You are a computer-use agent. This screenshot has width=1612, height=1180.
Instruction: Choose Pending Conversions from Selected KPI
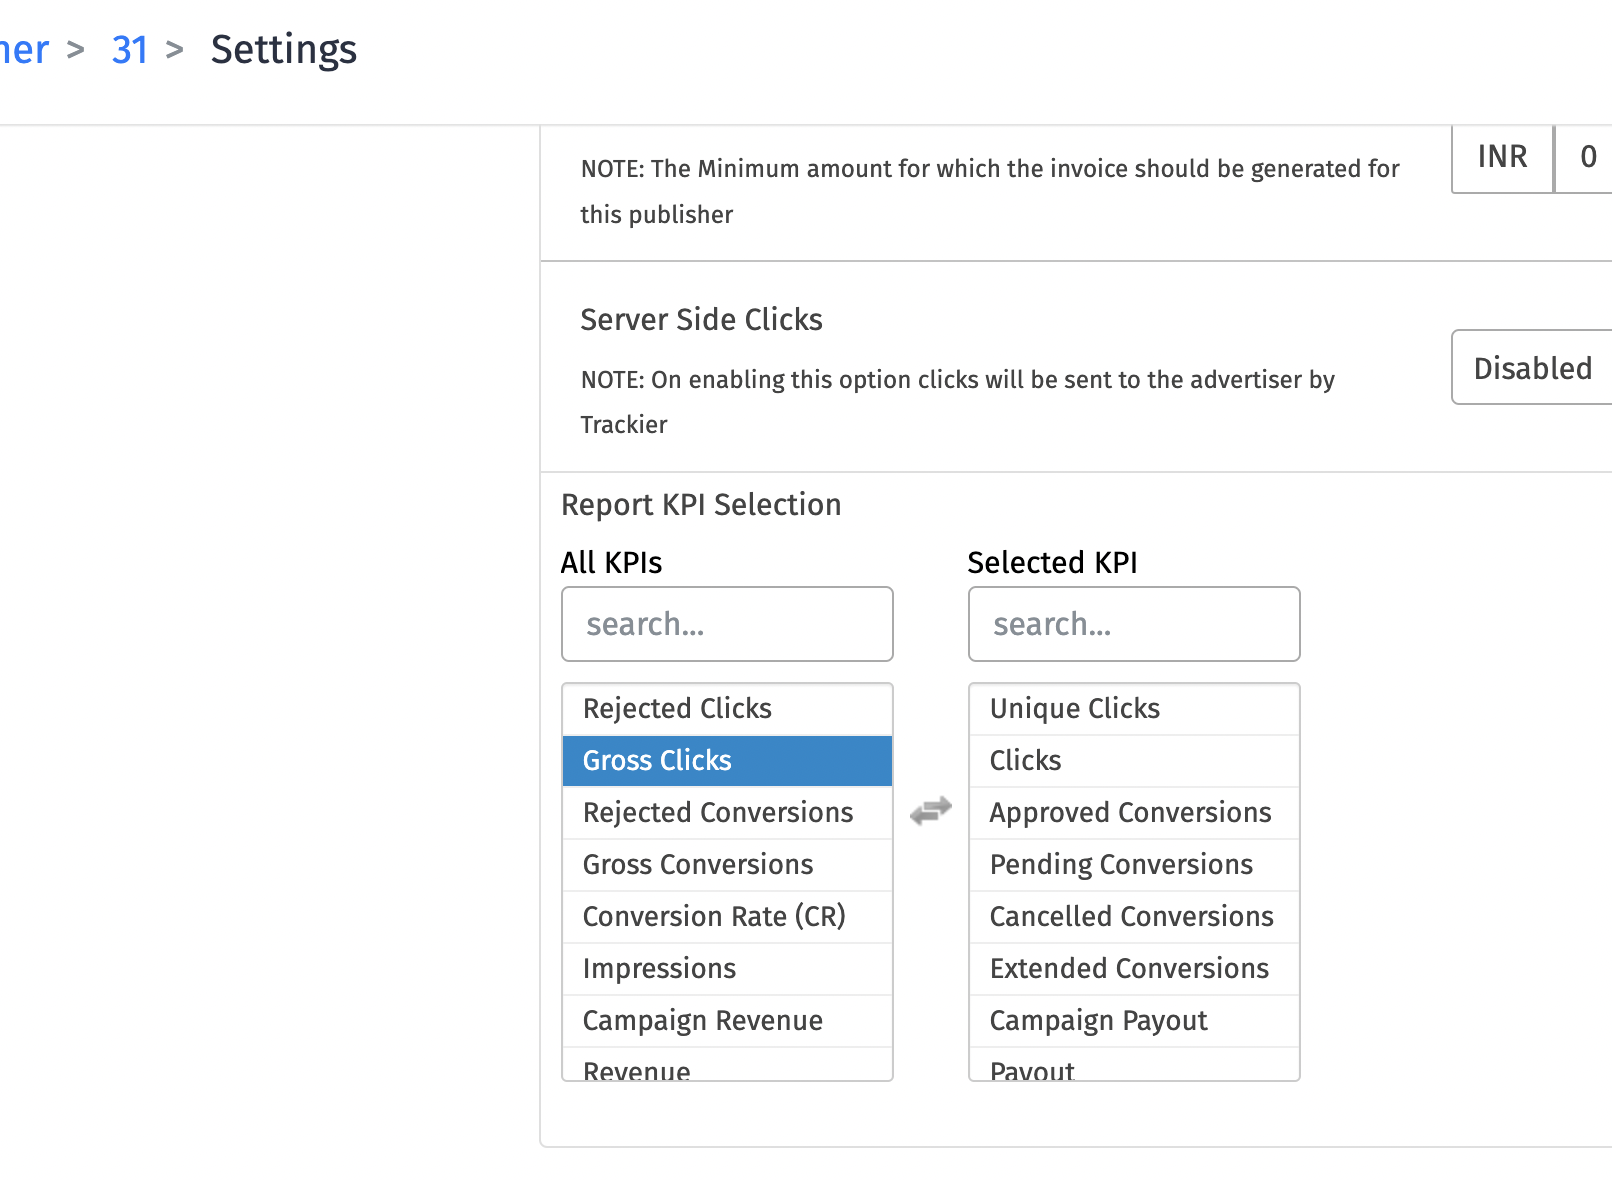tap(1121, 864)
